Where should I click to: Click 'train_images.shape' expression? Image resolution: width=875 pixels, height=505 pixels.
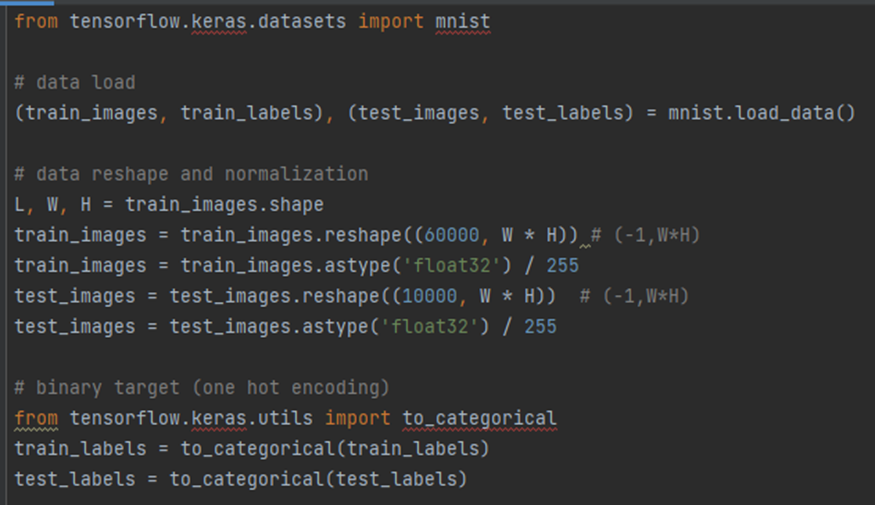pos(224,205)
